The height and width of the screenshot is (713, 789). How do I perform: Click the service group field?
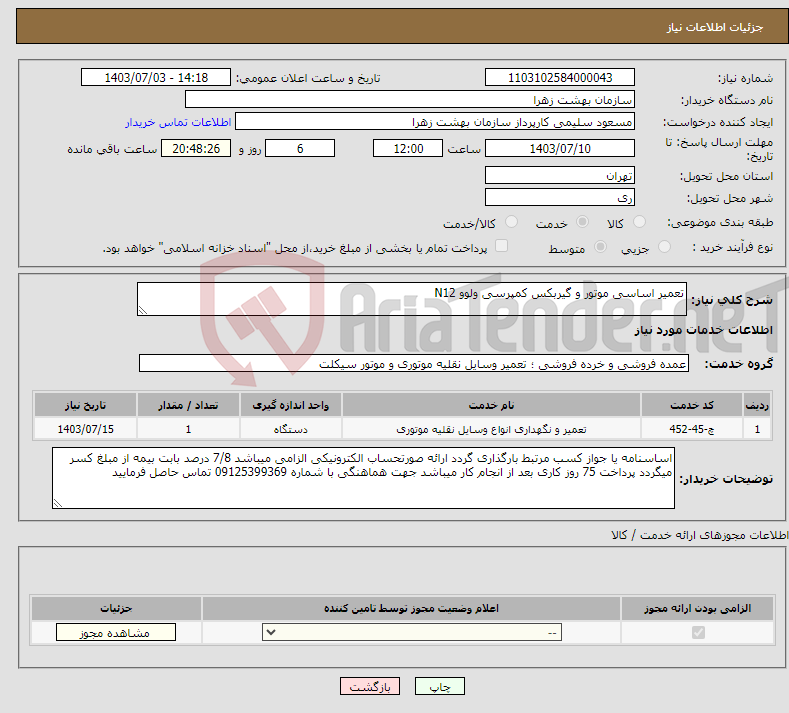coord(414,363)
